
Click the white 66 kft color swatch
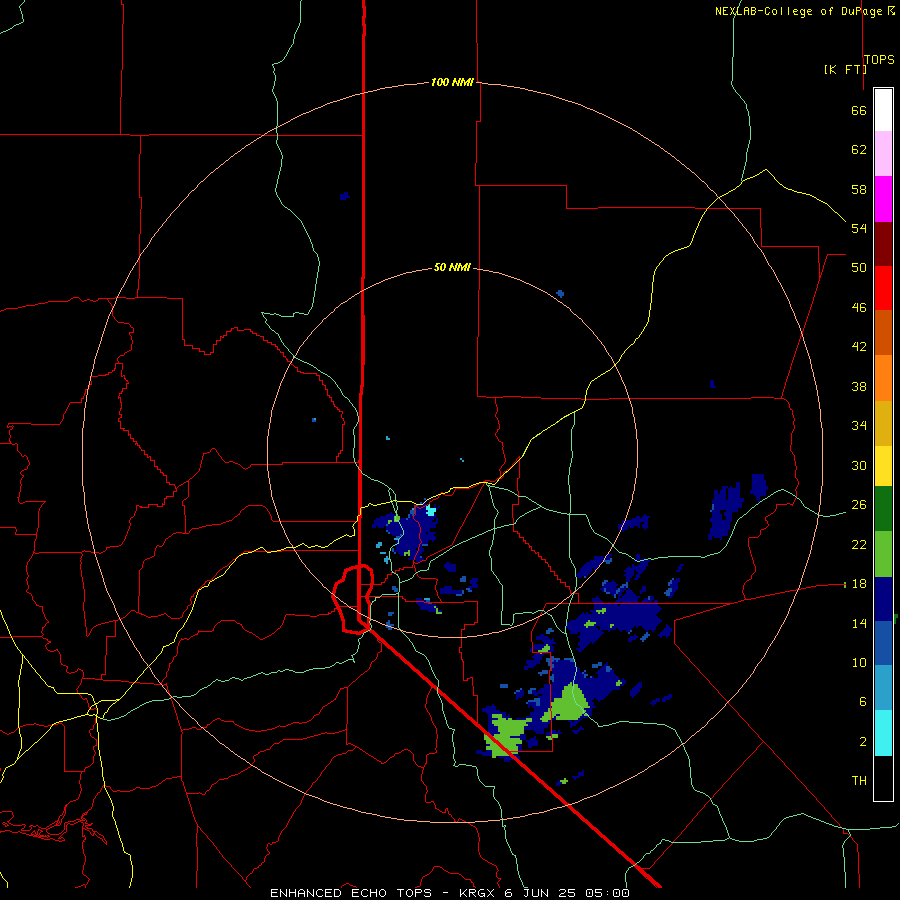point(883,110)
